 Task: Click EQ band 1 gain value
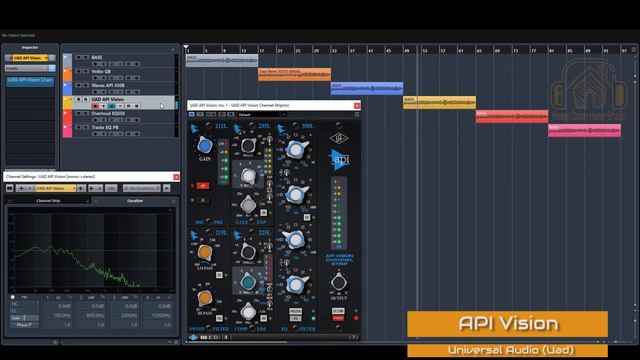[57, 306]
